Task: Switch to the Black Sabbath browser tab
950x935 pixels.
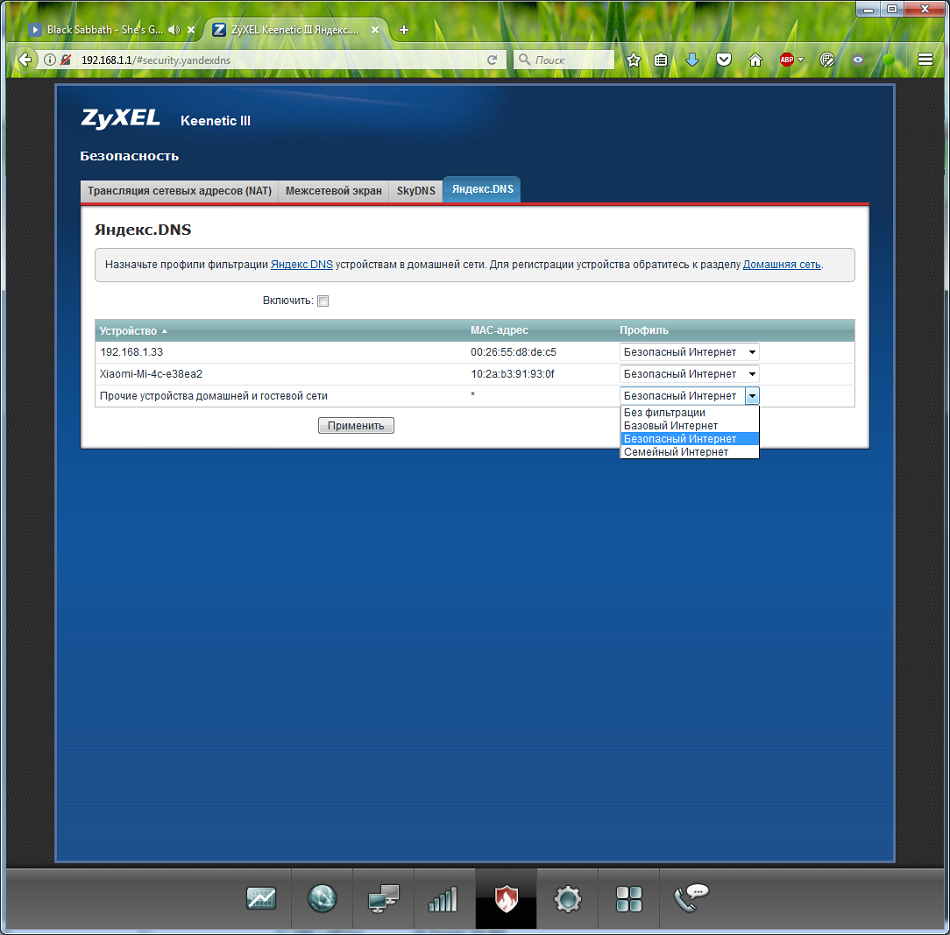Action: coord(104,30)
